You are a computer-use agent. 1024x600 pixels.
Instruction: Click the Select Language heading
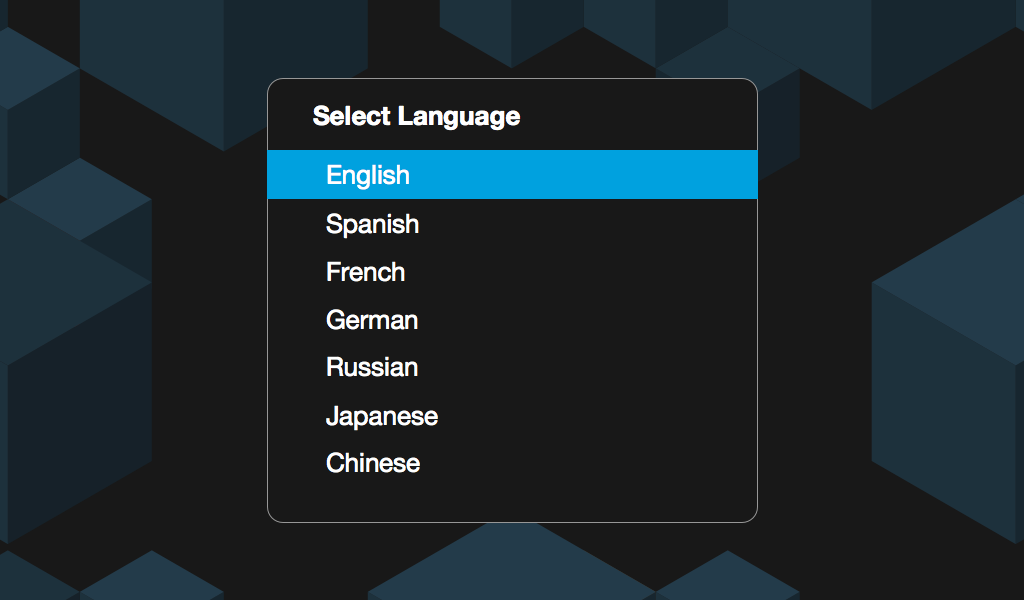point(416,116)
